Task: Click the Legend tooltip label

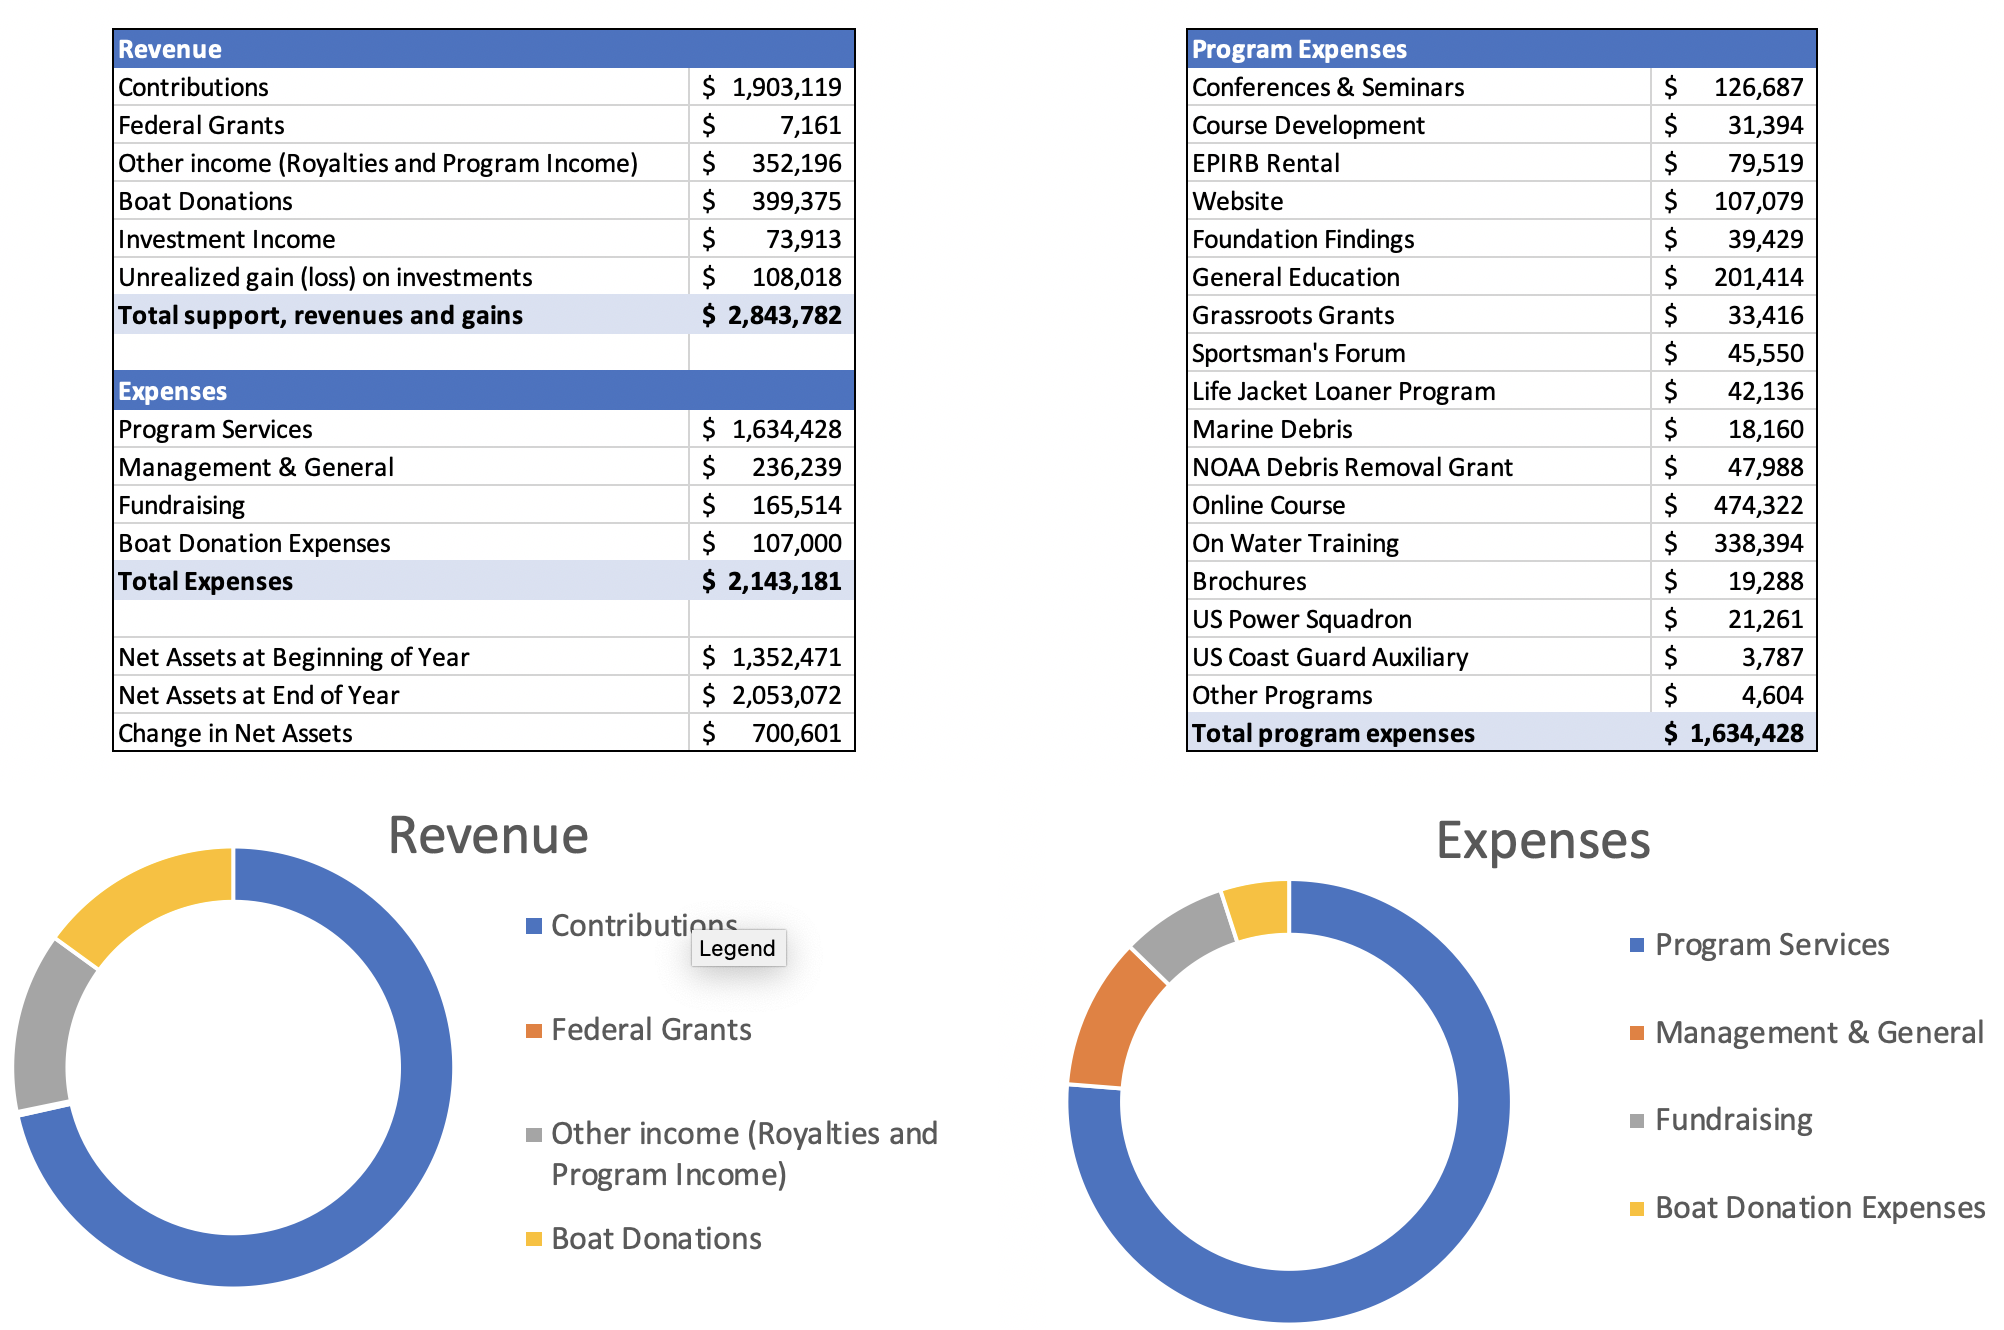Action: coord(738,948)
